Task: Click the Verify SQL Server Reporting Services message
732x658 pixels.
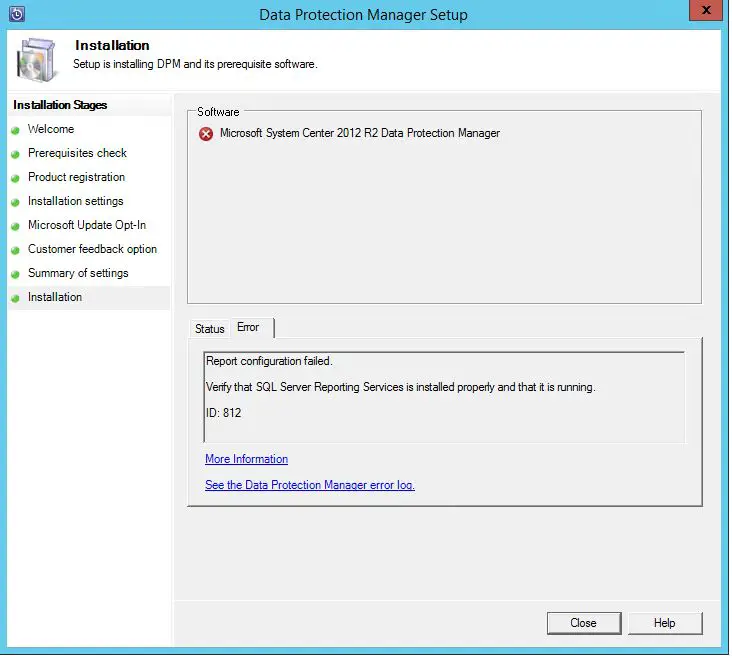Action: pyautogui.click(x=401, y=388)
